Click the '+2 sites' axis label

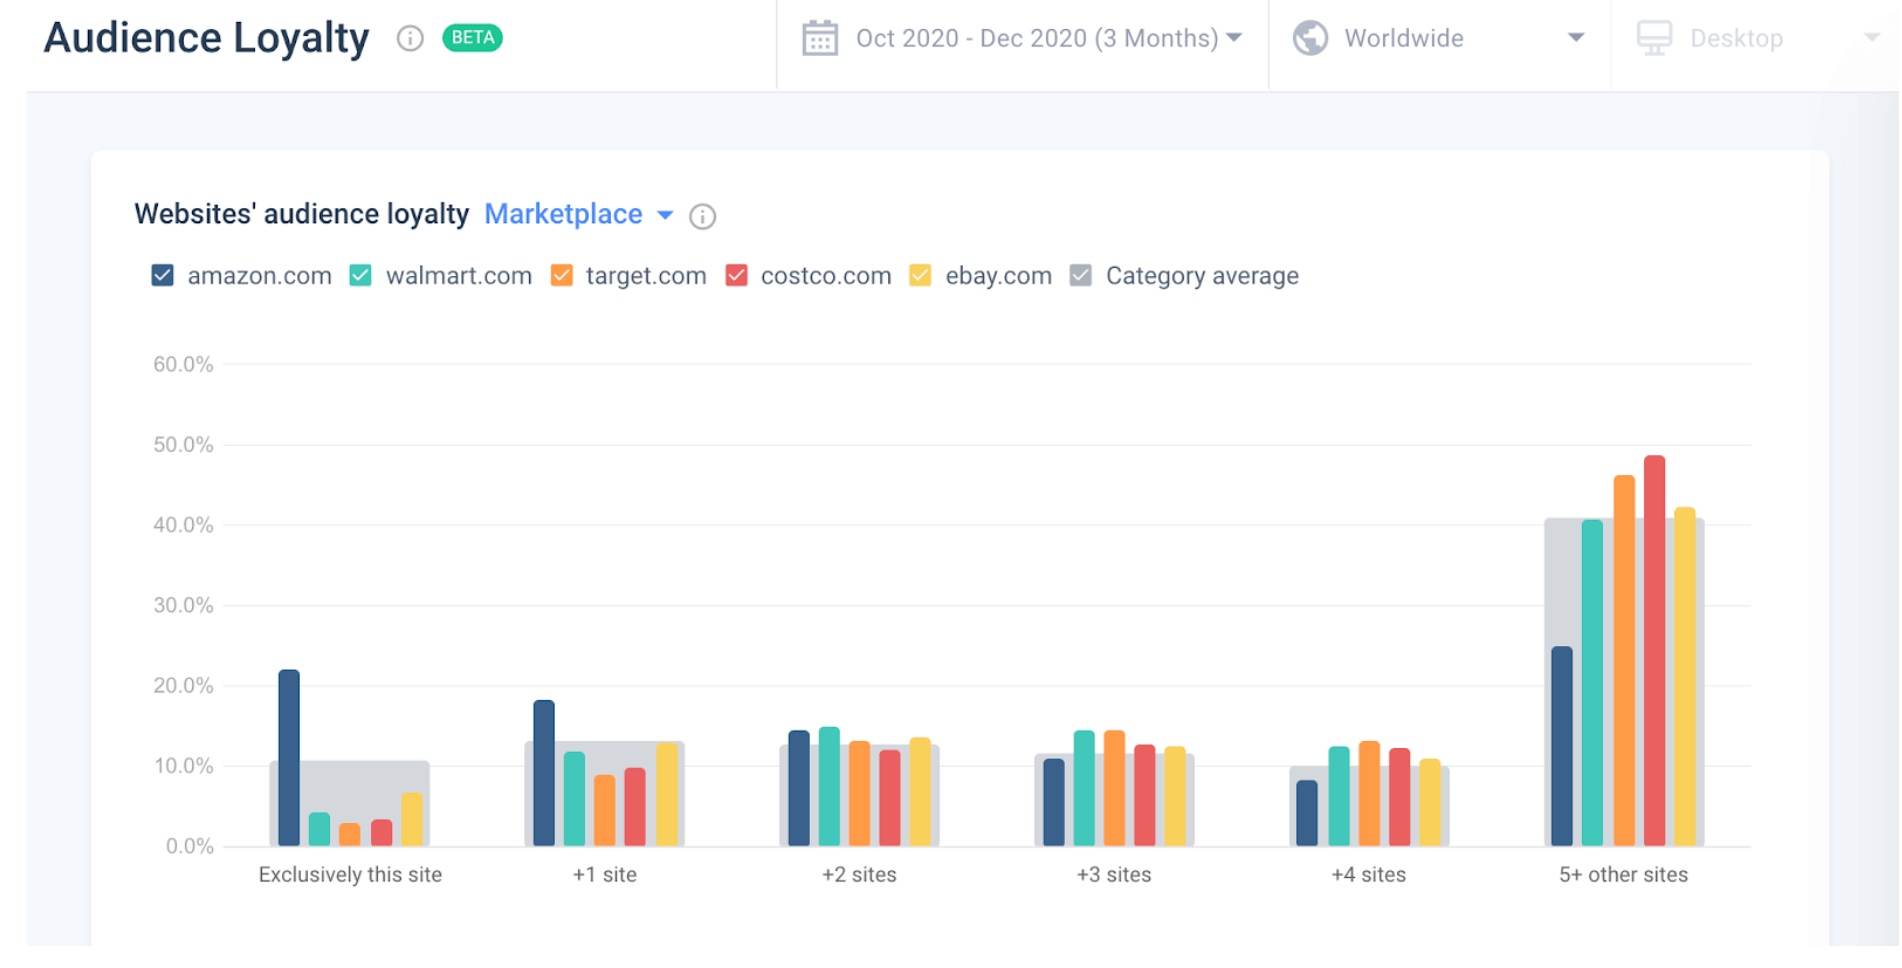(859, 875)
